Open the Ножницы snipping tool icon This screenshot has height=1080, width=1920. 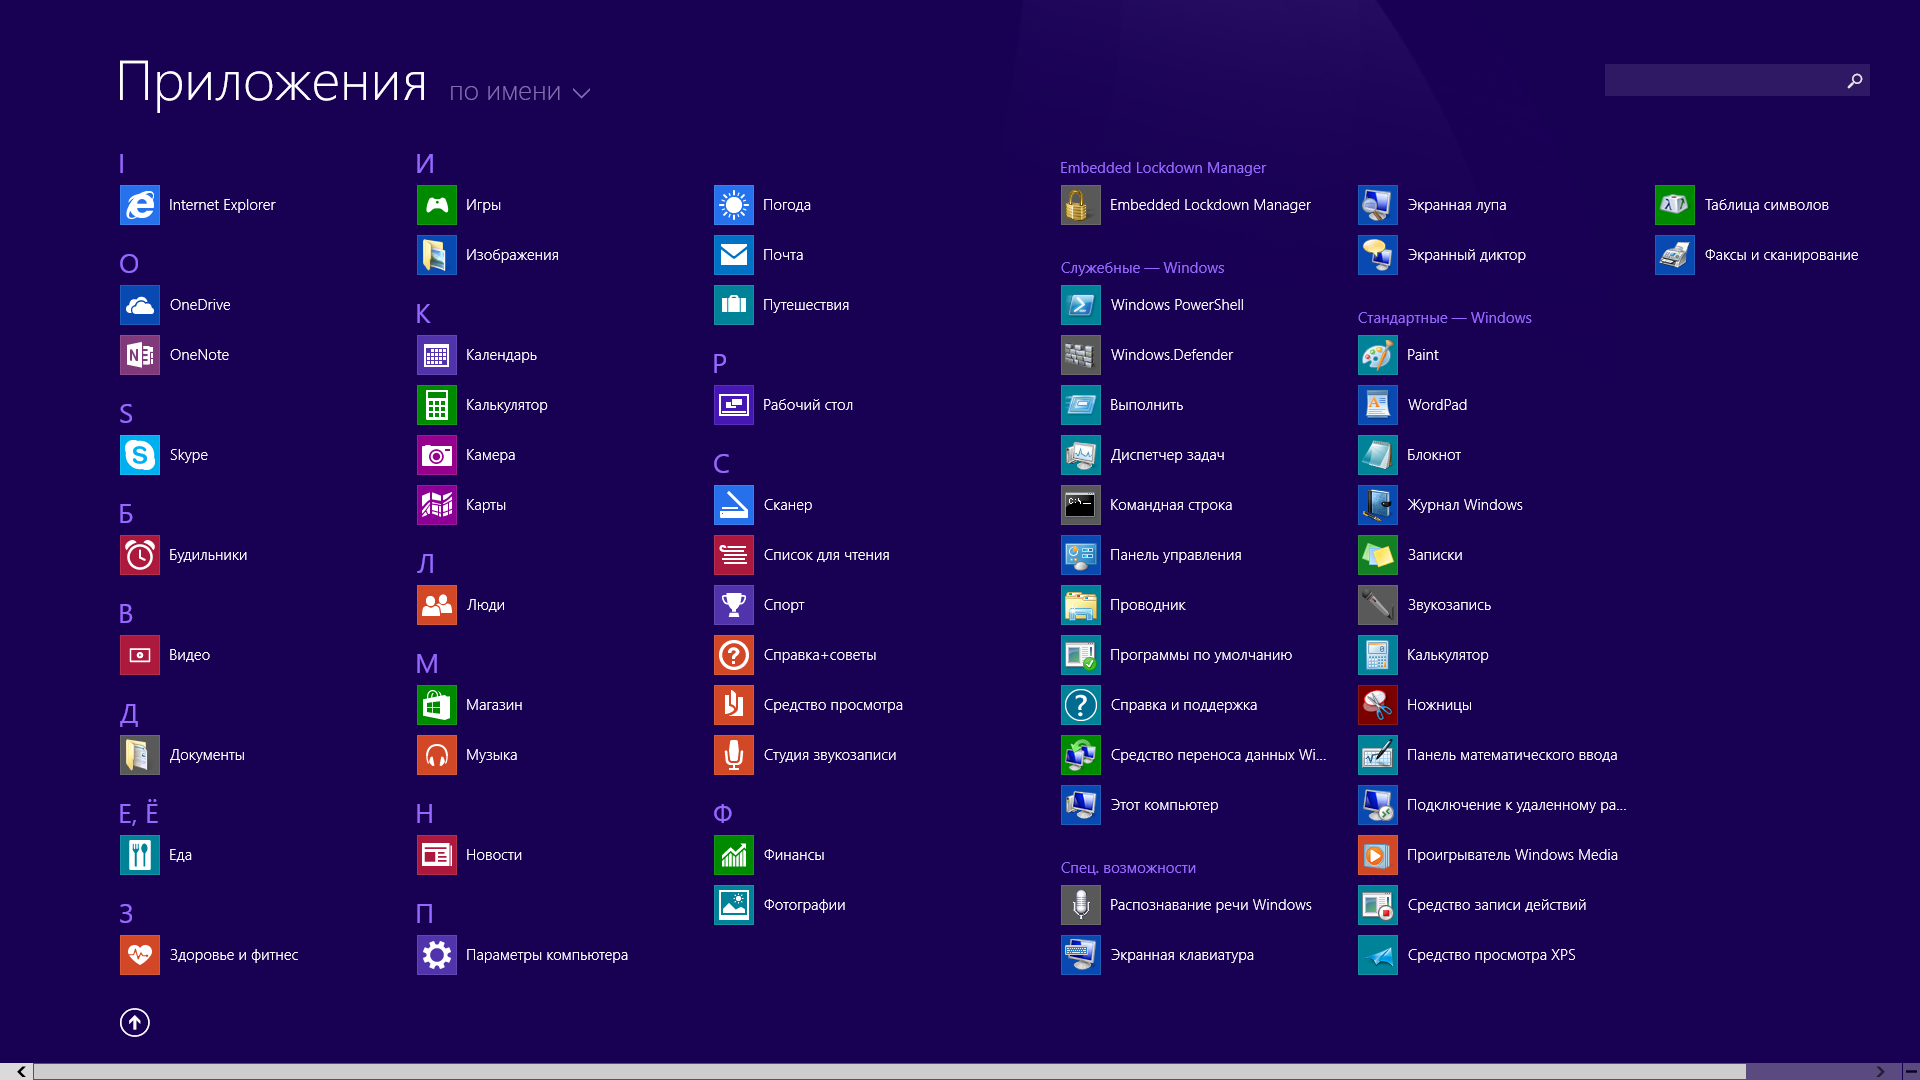[1378, 705]
